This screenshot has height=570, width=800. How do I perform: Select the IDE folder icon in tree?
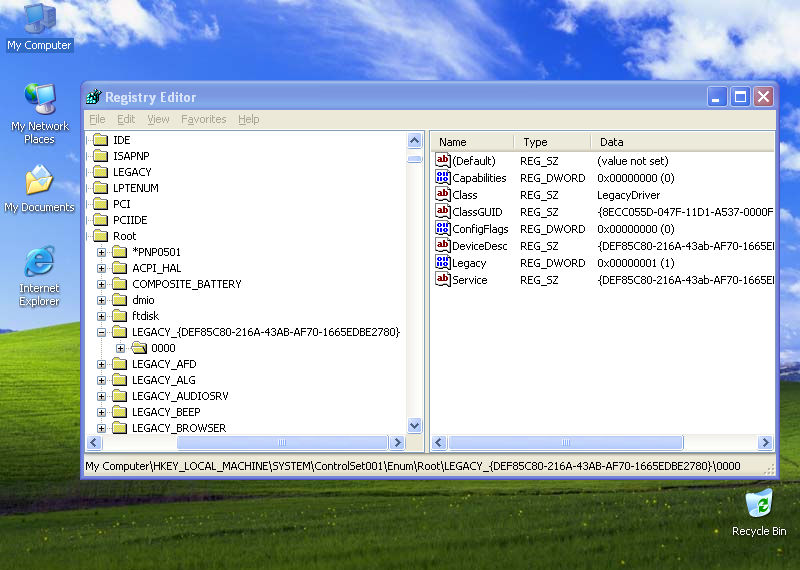click(x=101, y=140)
